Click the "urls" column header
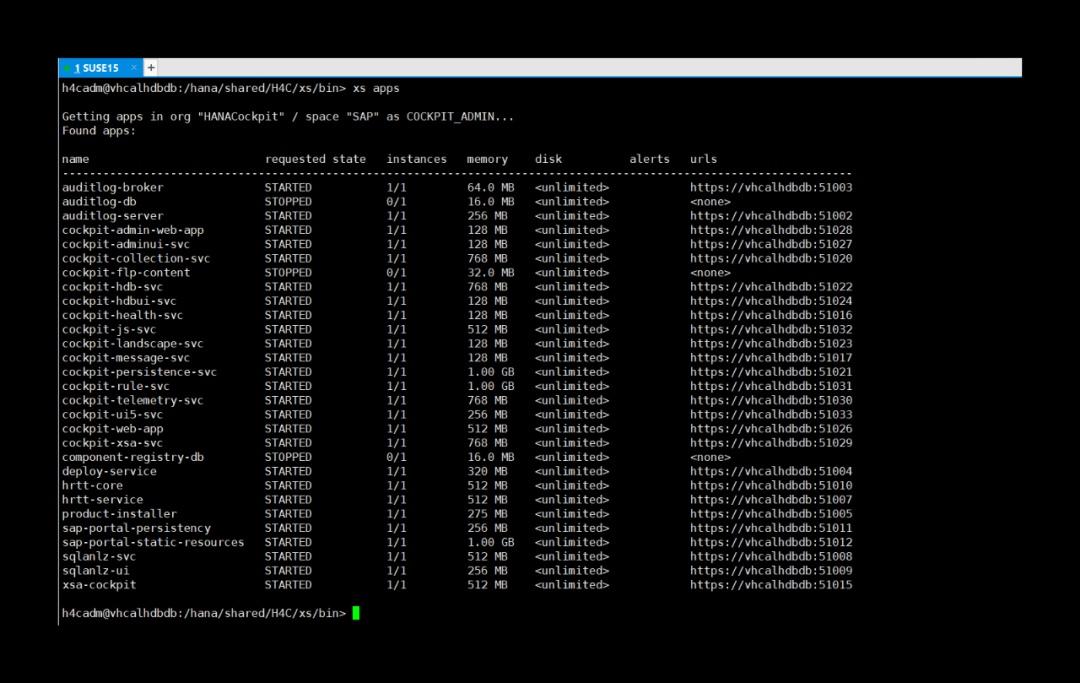1080x683 pixels. (703, 159)
